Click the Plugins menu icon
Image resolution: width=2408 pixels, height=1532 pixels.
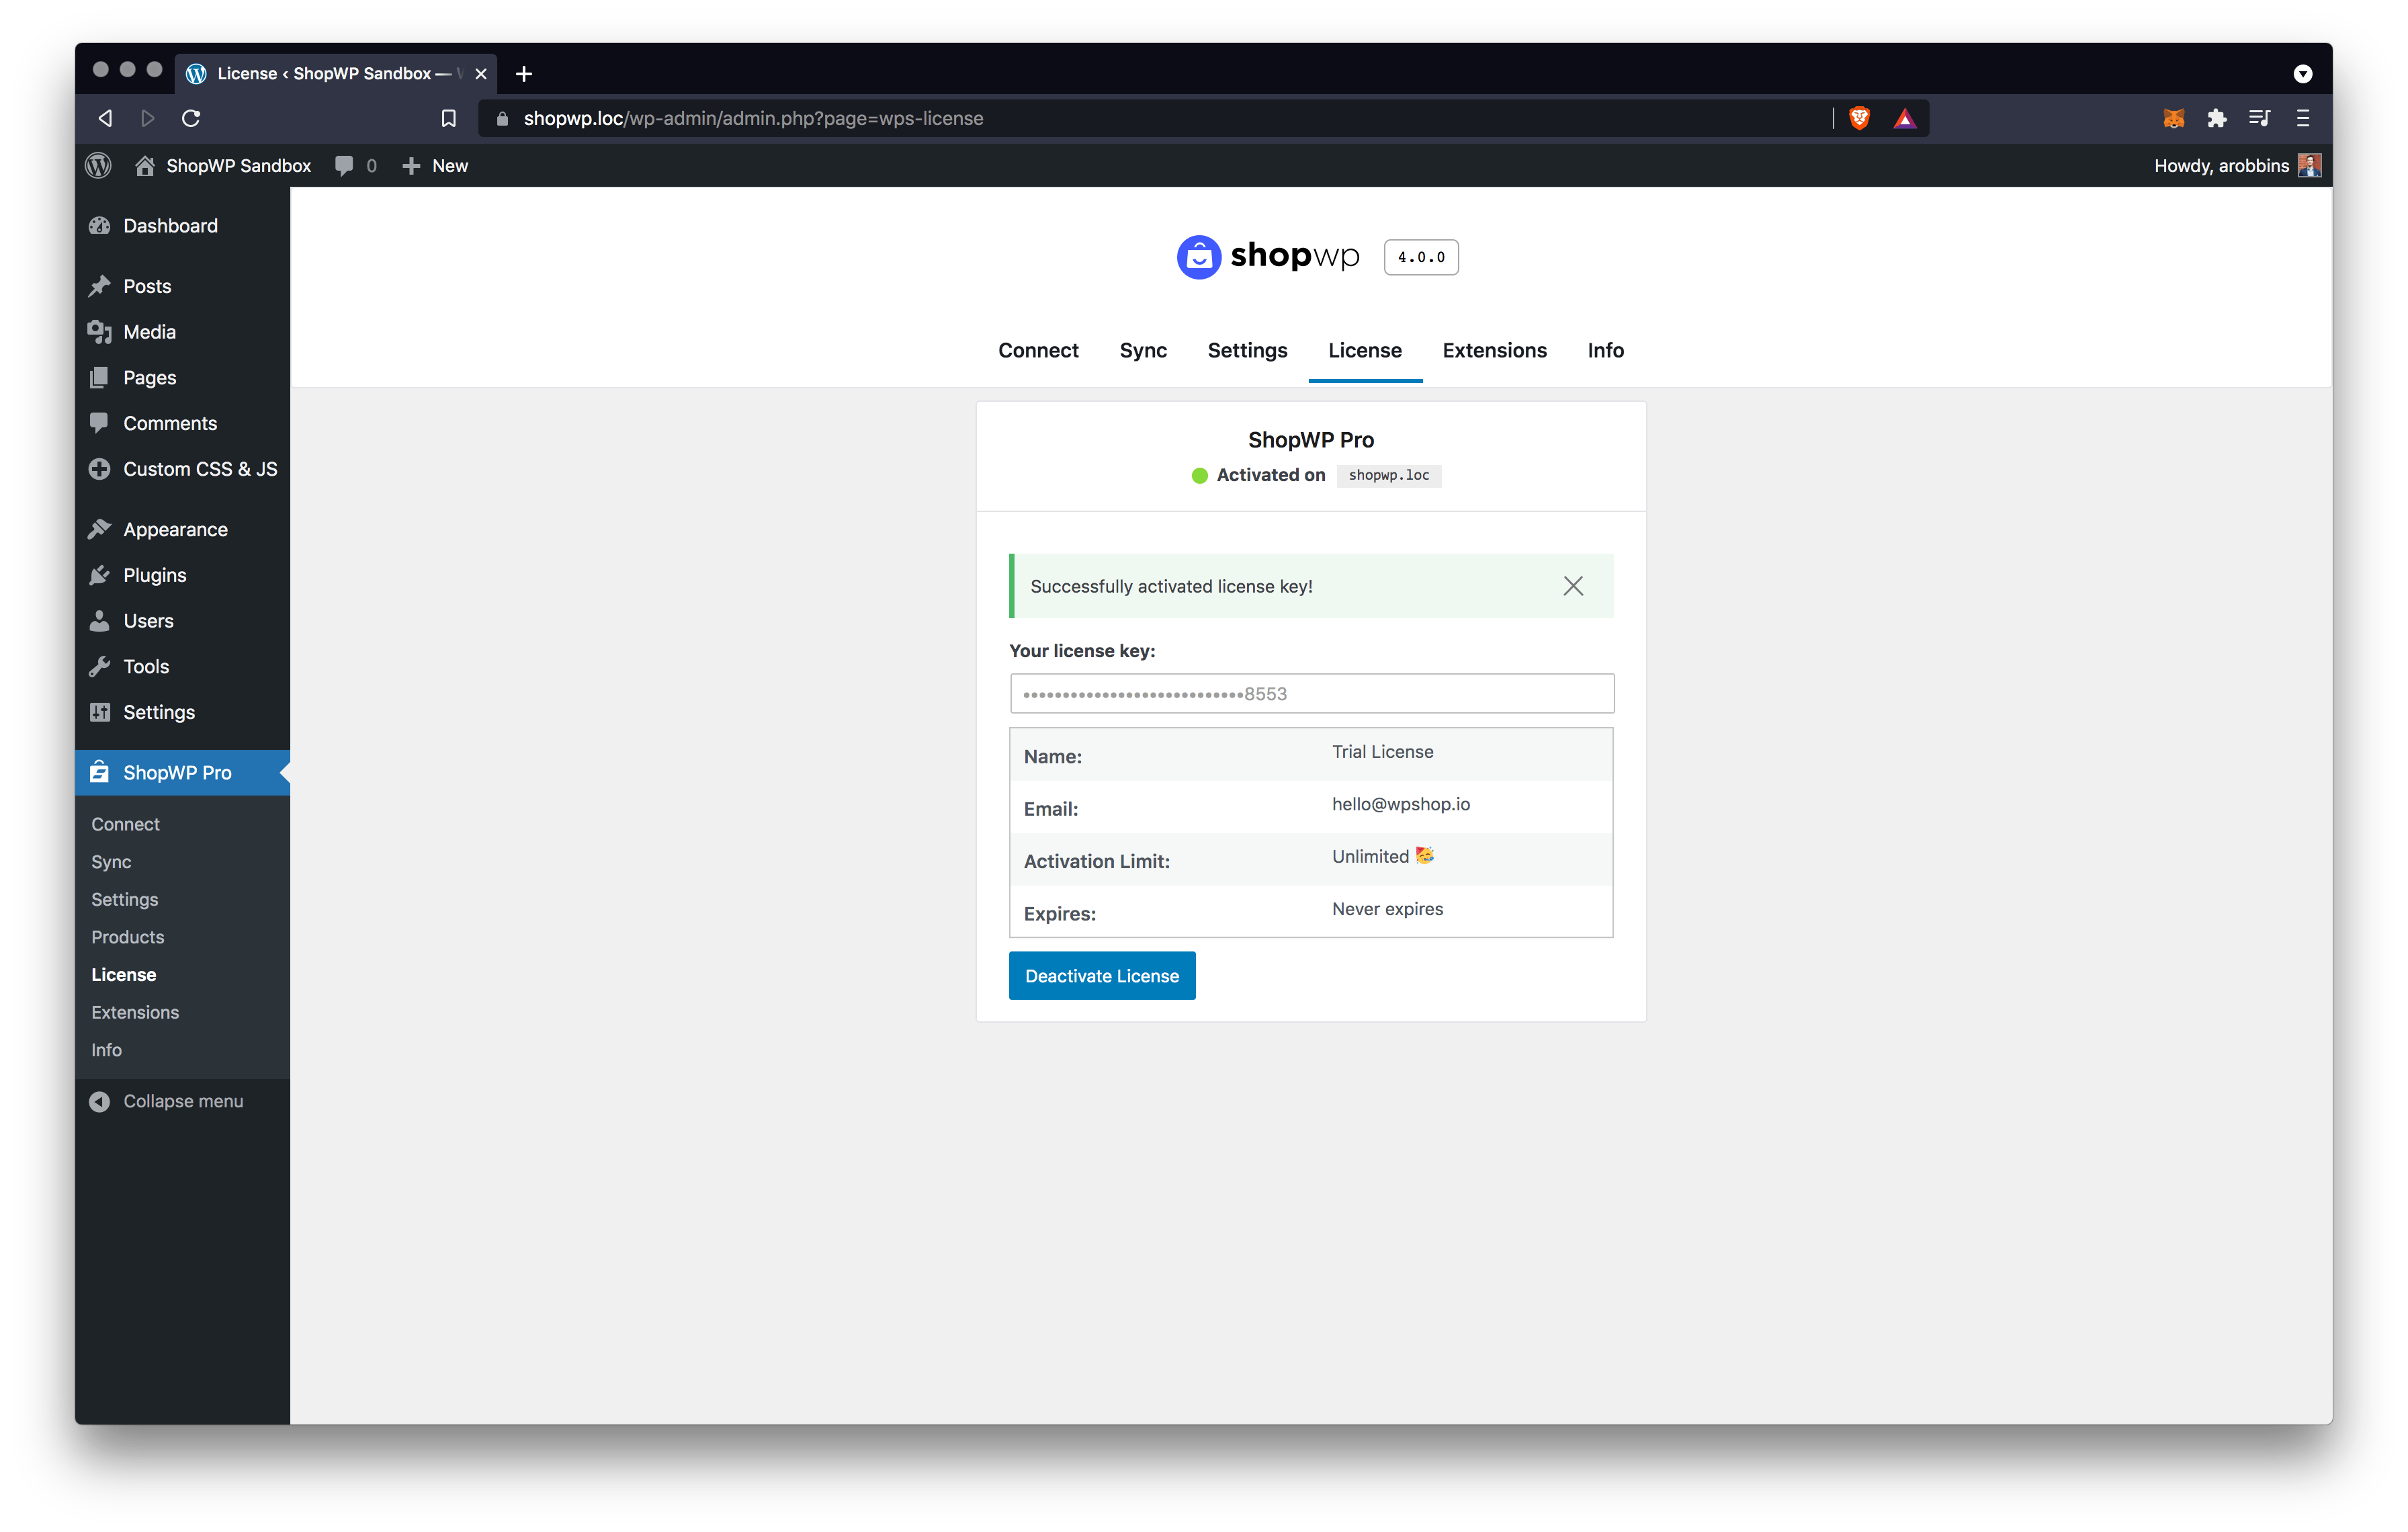coord(100,574)
